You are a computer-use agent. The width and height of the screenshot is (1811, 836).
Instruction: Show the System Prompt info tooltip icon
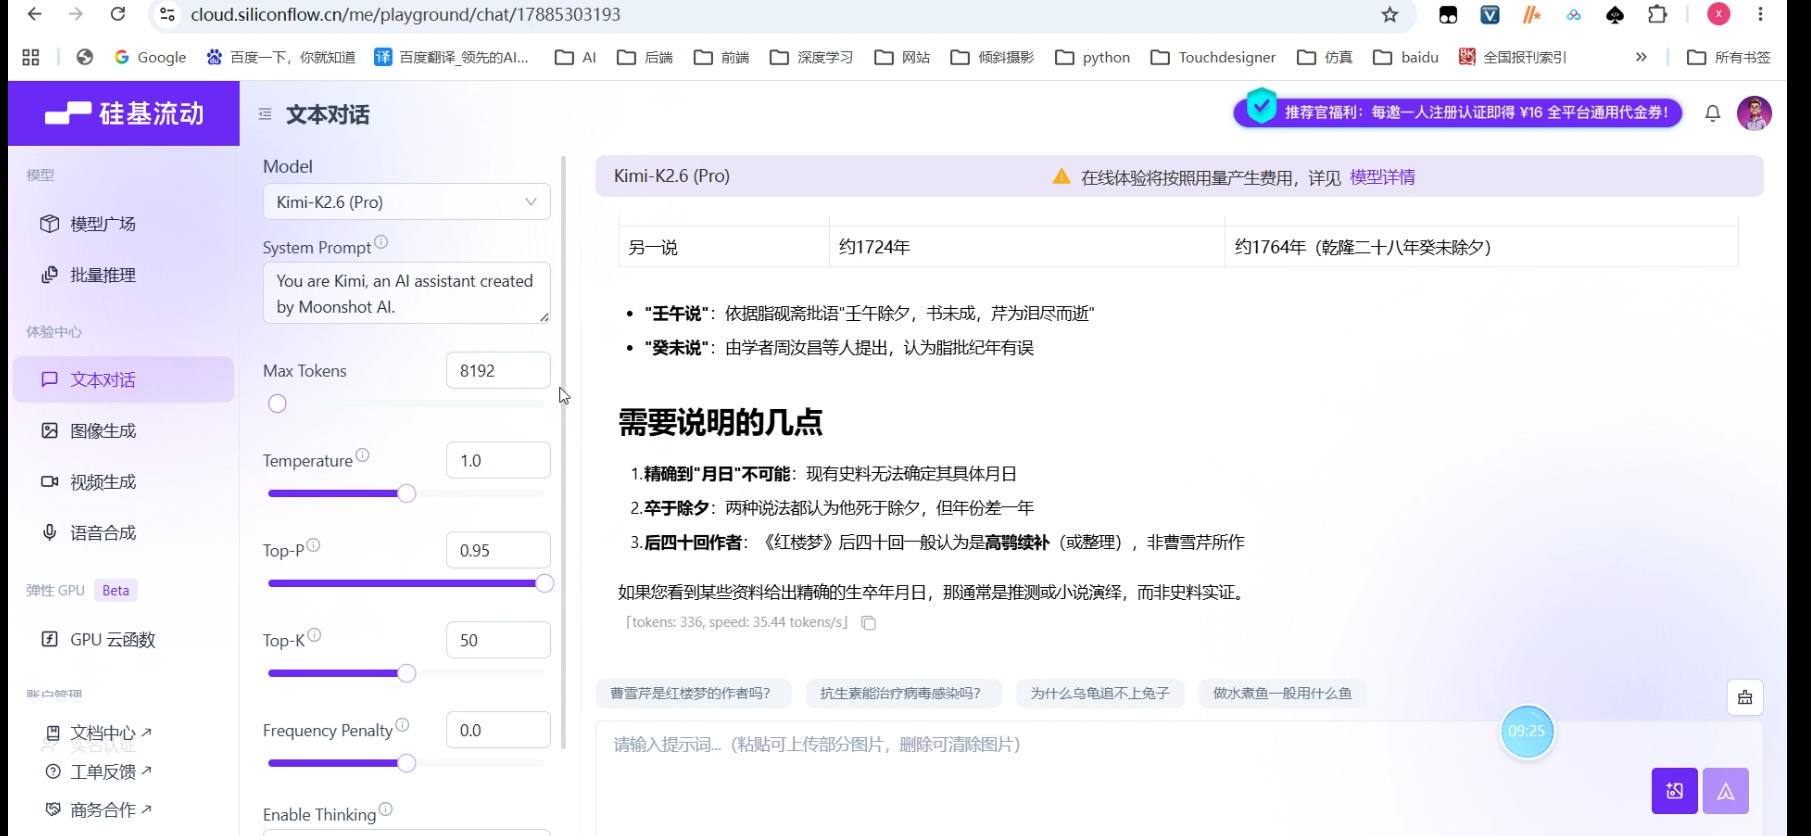pos(381,242)
